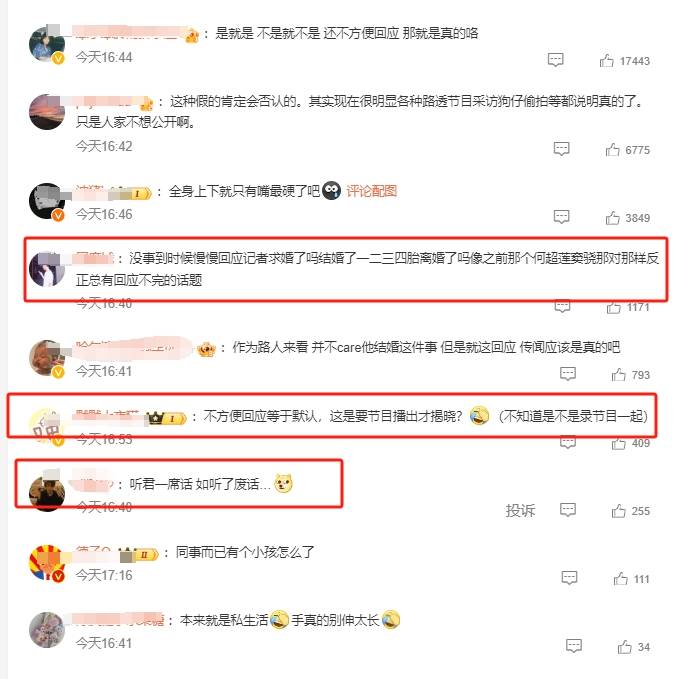Open the first commenter's avatar profile
Viewport: 679px width, 679px height.
pyautogui.click(x=47, y=44)
